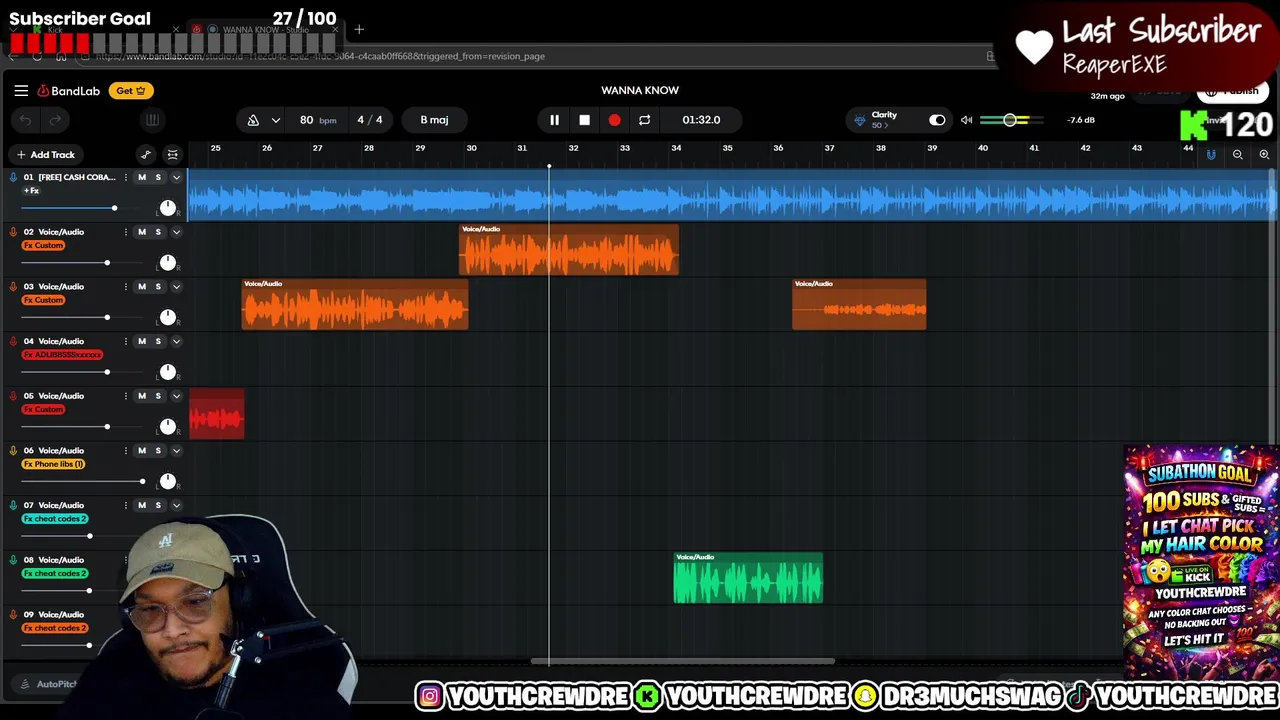This screenshot has height=720, width=1280.
Task: Open the BandLab hamburger menu
Action: coord(21,90)
